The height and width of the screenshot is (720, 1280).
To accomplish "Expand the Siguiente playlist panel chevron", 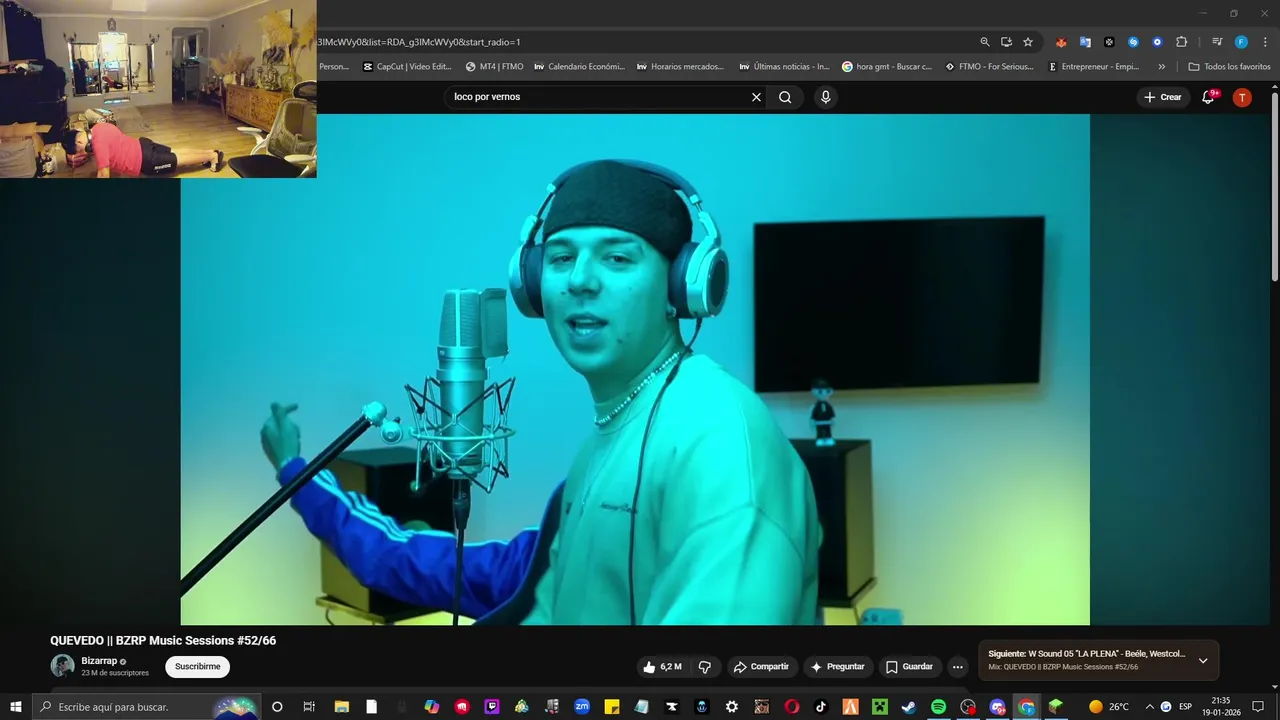I will pos(1203,661).
